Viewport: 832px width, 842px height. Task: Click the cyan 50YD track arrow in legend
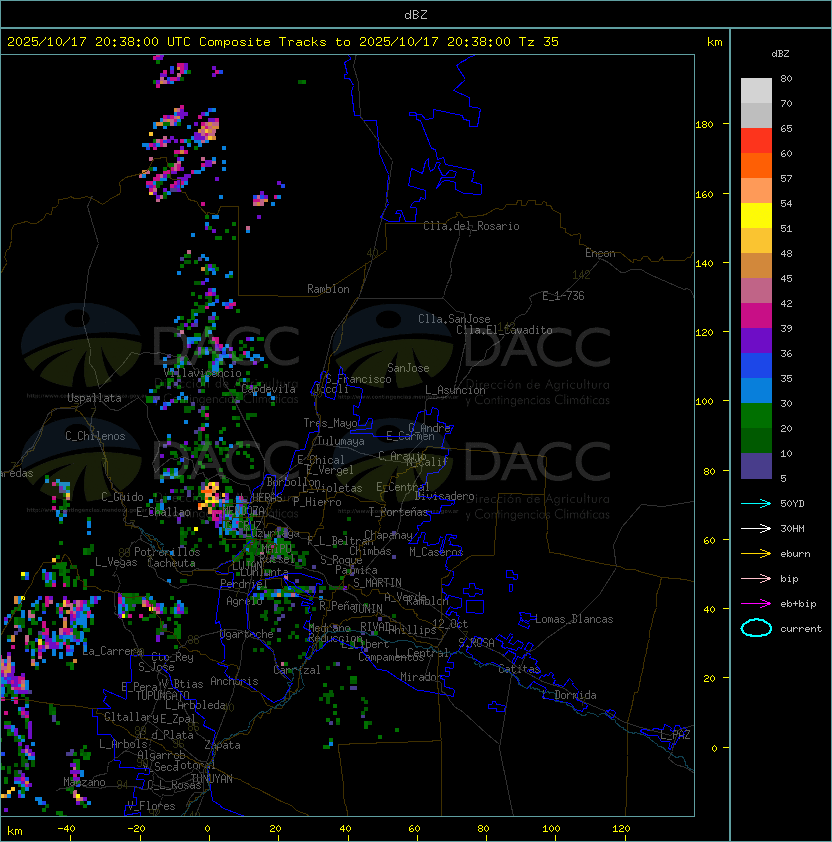pyautogui.click(x=756, y=503)
